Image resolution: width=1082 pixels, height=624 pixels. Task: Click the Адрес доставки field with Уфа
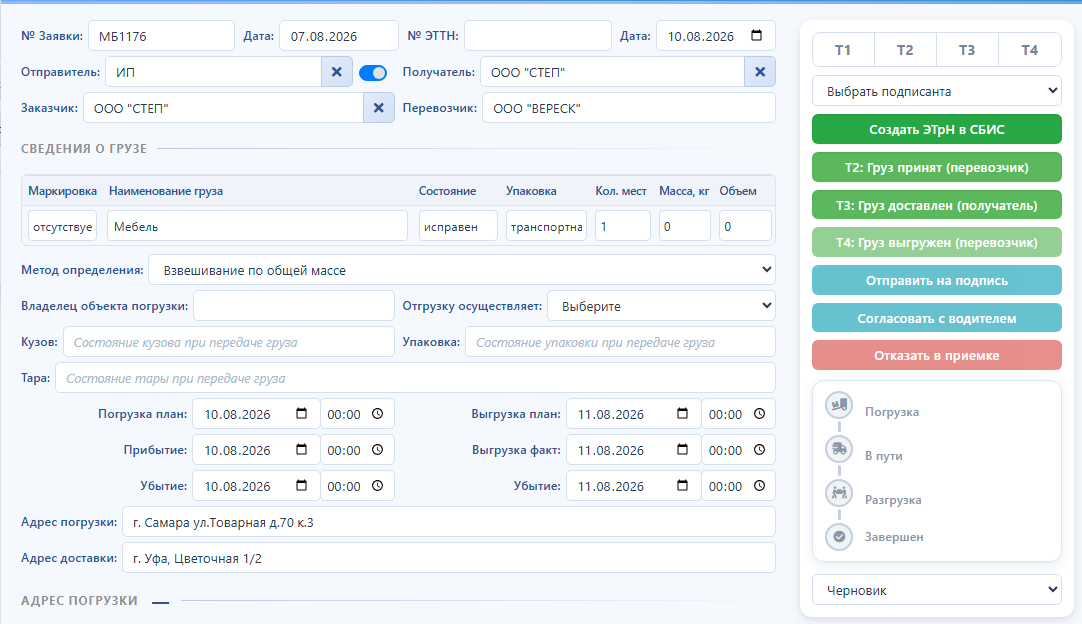coord(449,558)
